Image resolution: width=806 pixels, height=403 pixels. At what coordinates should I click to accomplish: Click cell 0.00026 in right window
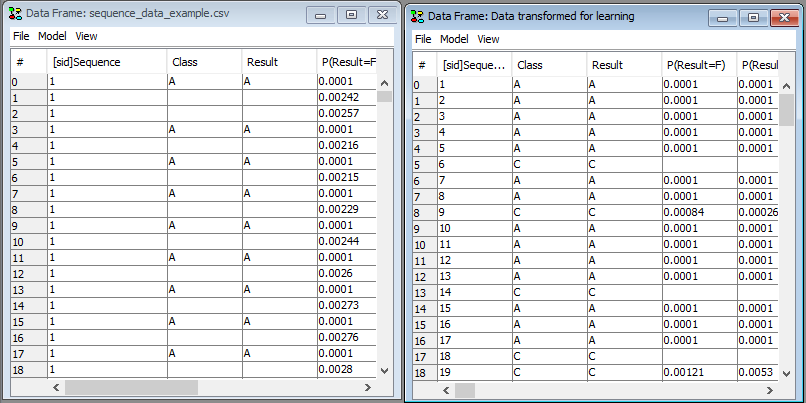click(758, 212)
